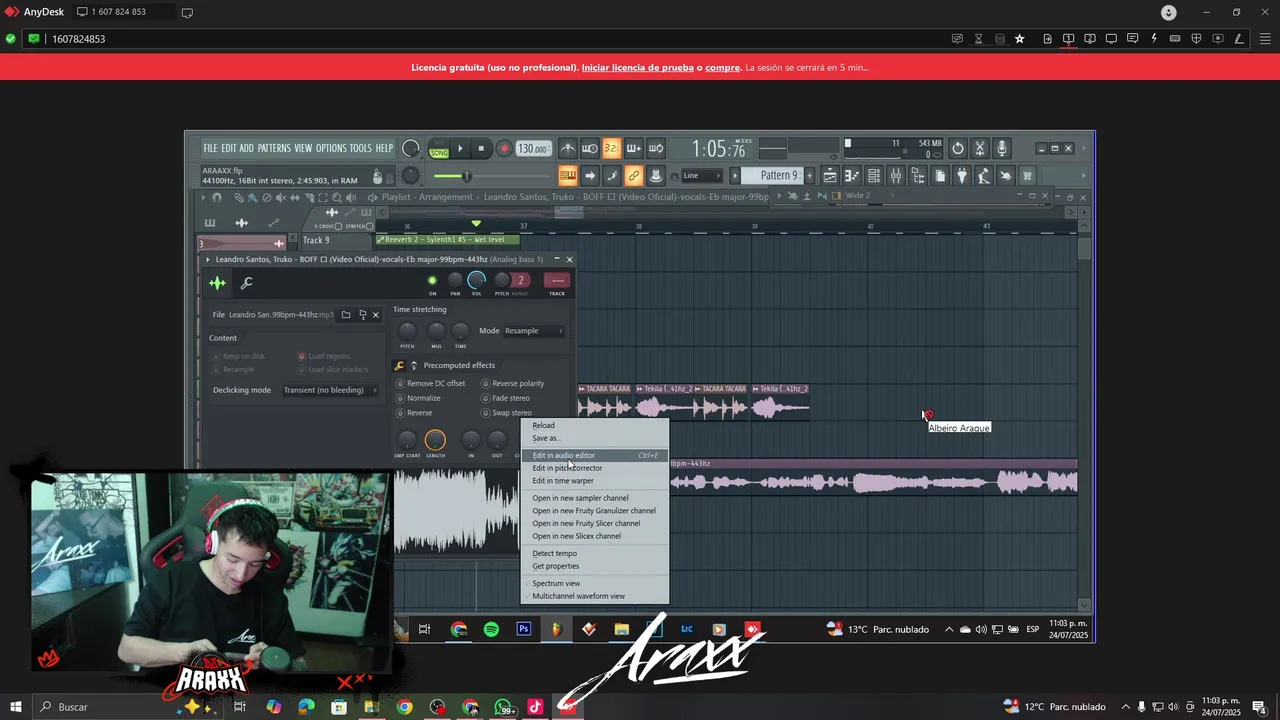The width and height of the screenshot is (1280, 720).
Task: Click the waveform sampler tab icon
Action: pos(217,283)
